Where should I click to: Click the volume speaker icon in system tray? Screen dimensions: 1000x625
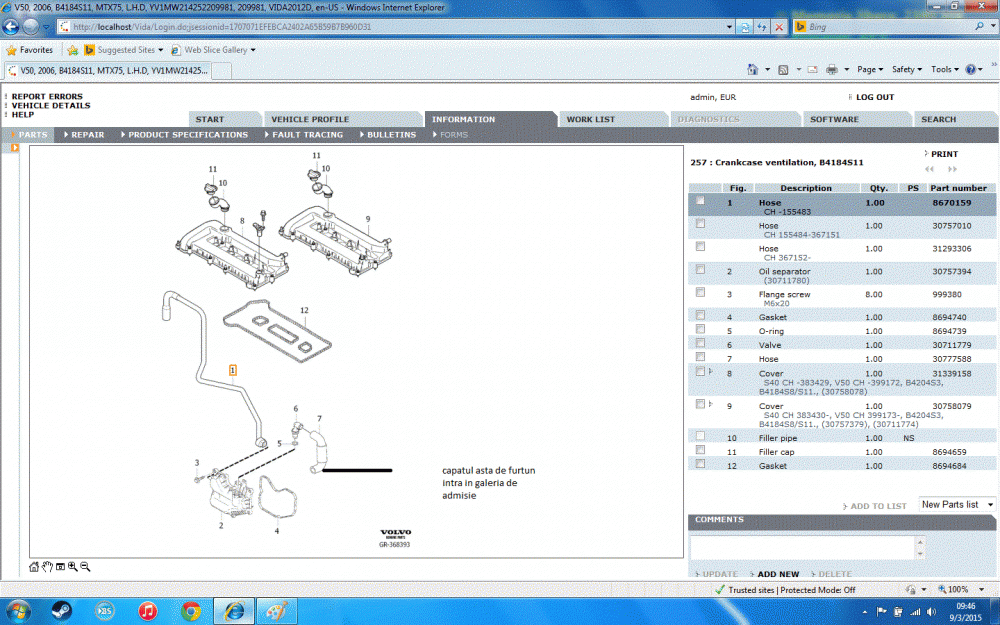[932, 612]
